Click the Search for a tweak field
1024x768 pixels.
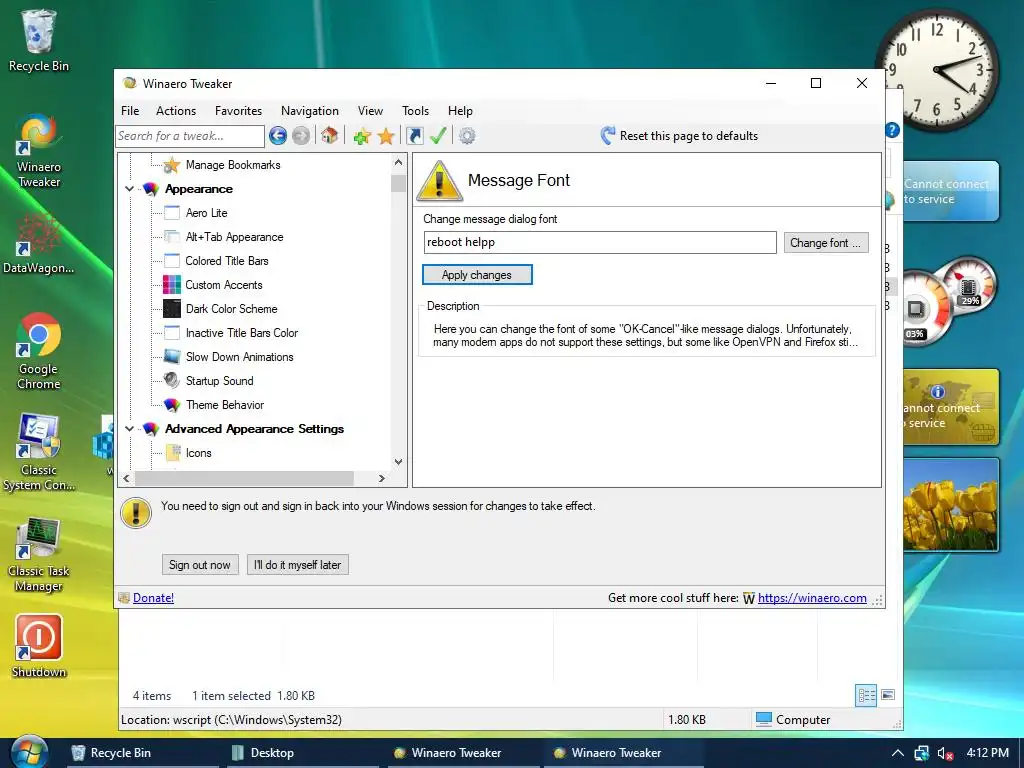(190, 136)
